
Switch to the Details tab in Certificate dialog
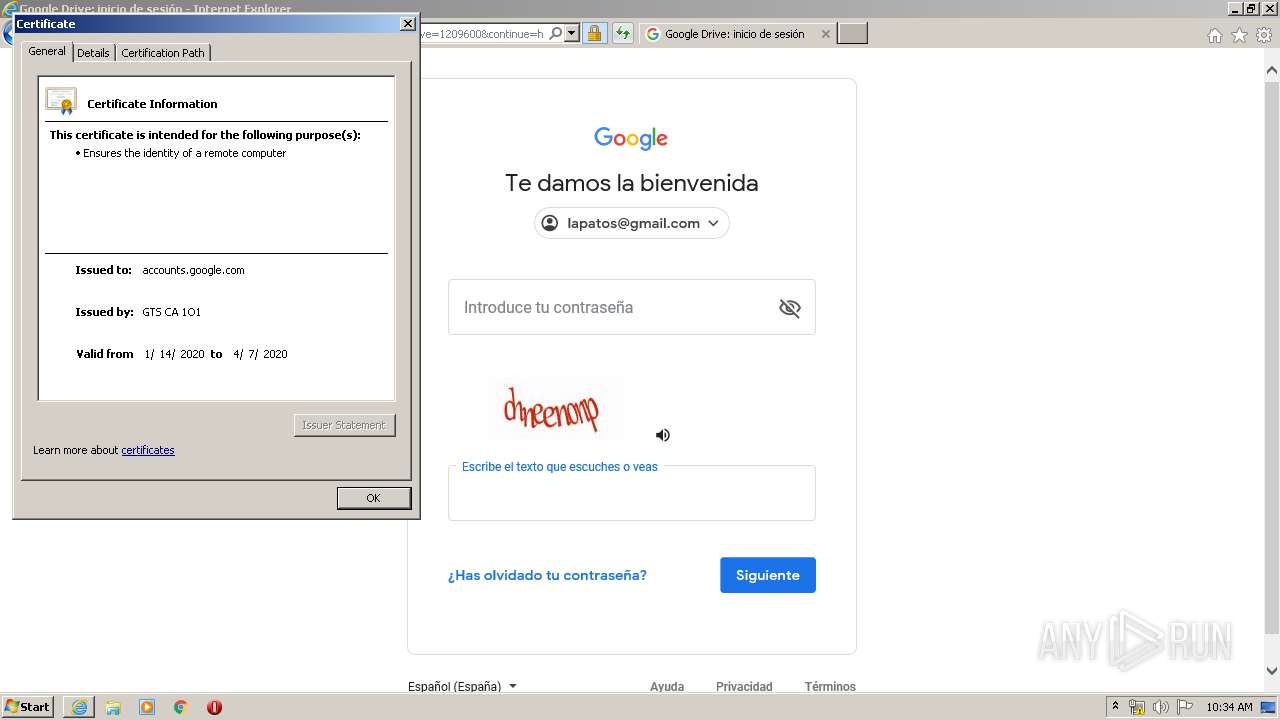pos(93,53)
